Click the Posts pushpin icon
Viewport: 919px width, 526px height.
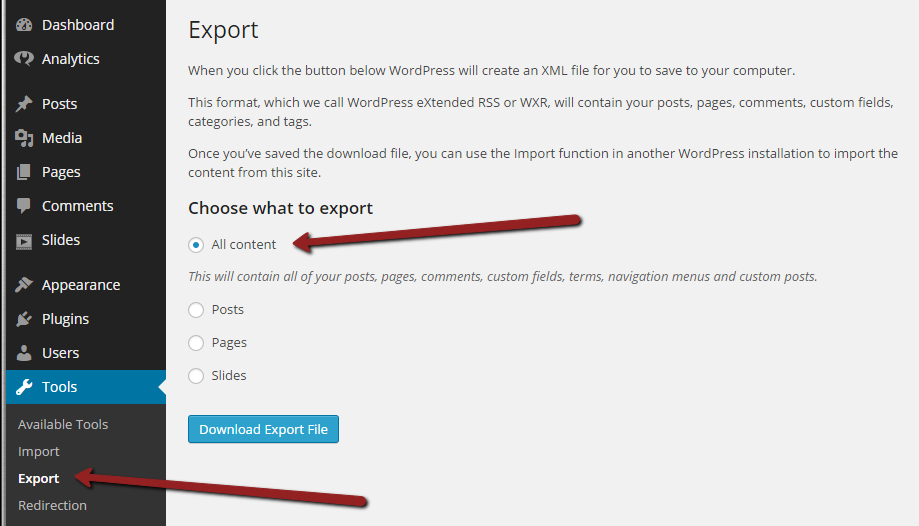(x=24, y=104)
